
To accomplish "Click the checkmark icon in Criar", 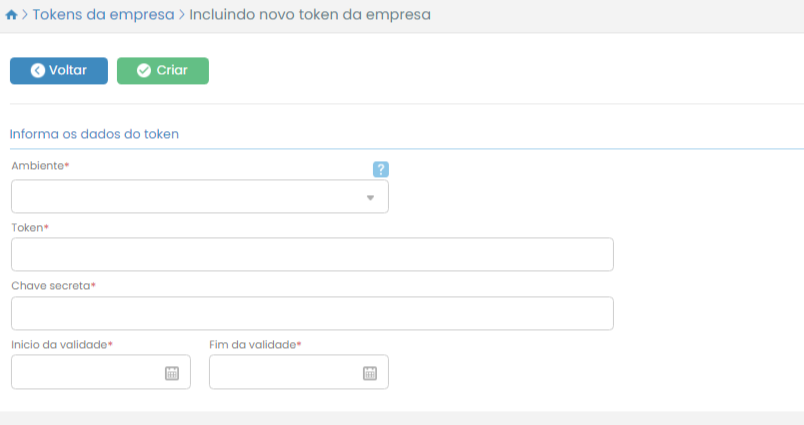I will pos(144,71).
